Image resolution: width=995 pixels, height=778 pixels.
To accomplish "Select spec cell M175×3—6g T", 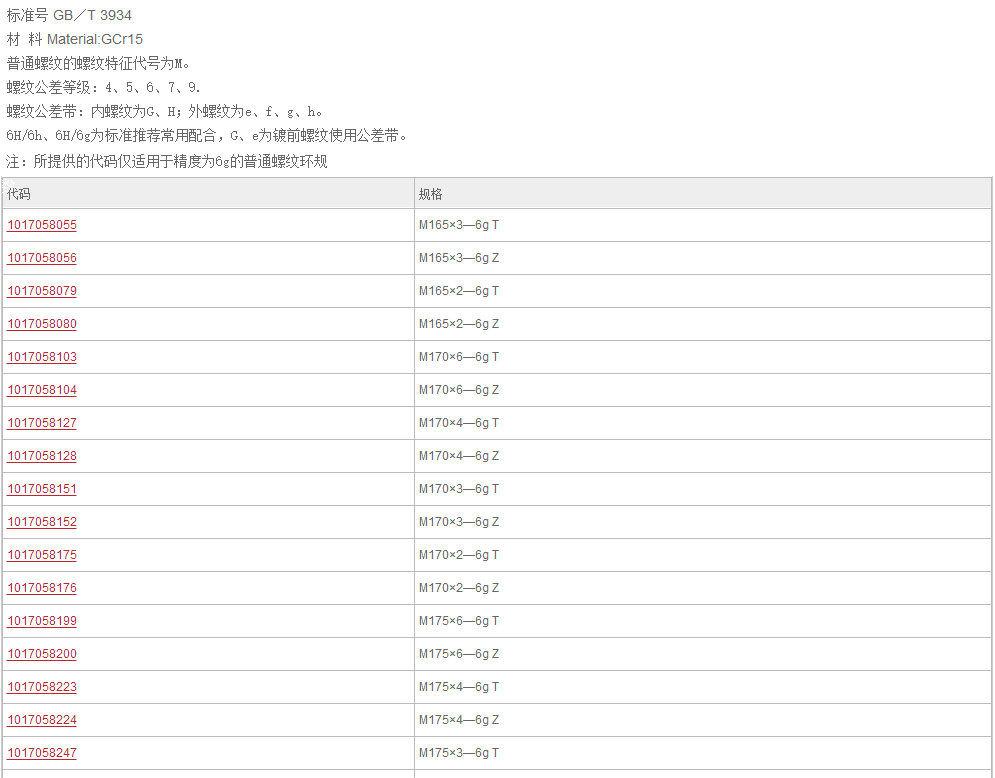I will pos(703,753).
